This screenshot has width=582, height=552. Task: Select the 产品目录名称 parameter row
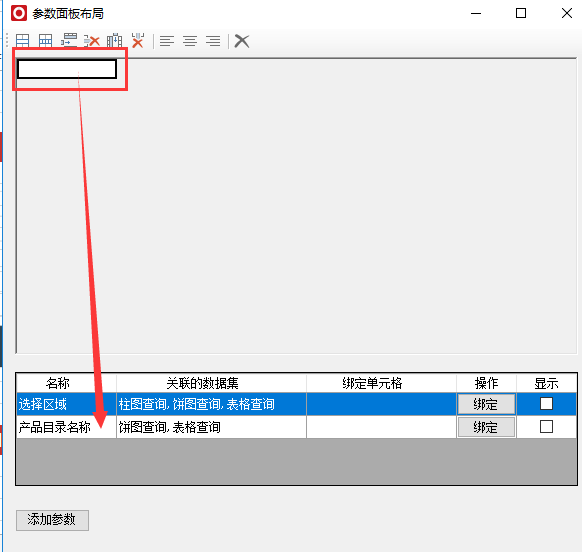[x=296, y=427]
